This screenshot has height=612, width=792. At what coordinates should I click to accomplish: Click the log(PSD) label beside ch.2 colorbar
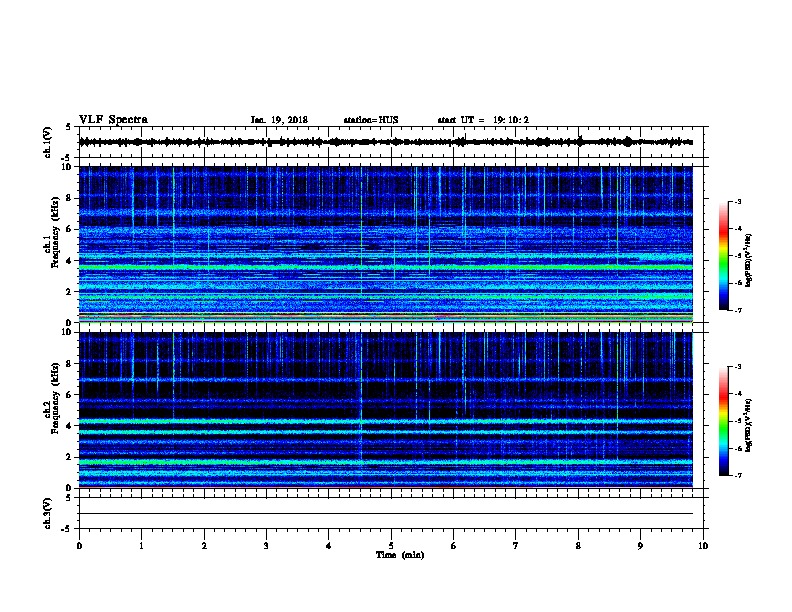click(749, 426)
